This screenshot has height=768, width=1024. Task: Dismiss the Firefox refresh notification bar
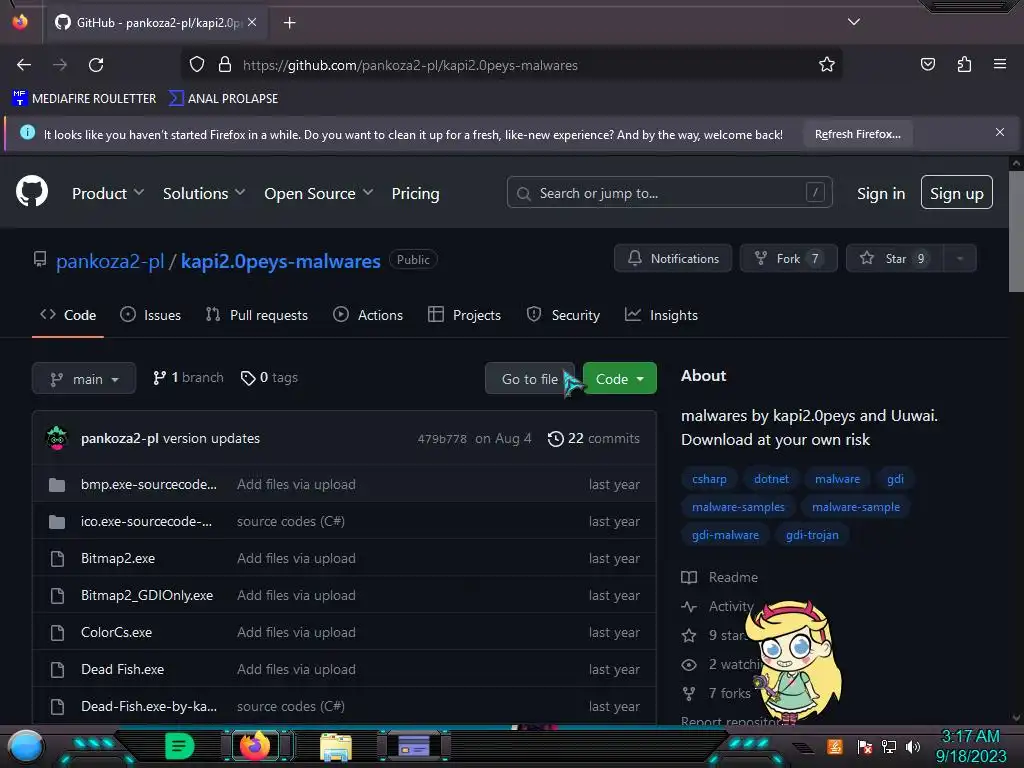[x=1000, y=133]
